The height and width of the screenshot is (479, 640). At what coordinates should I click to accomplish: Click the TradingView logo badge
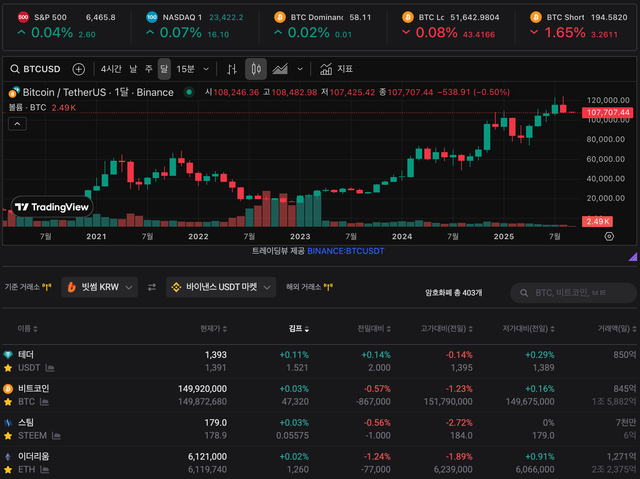click(x=52, y=207)
